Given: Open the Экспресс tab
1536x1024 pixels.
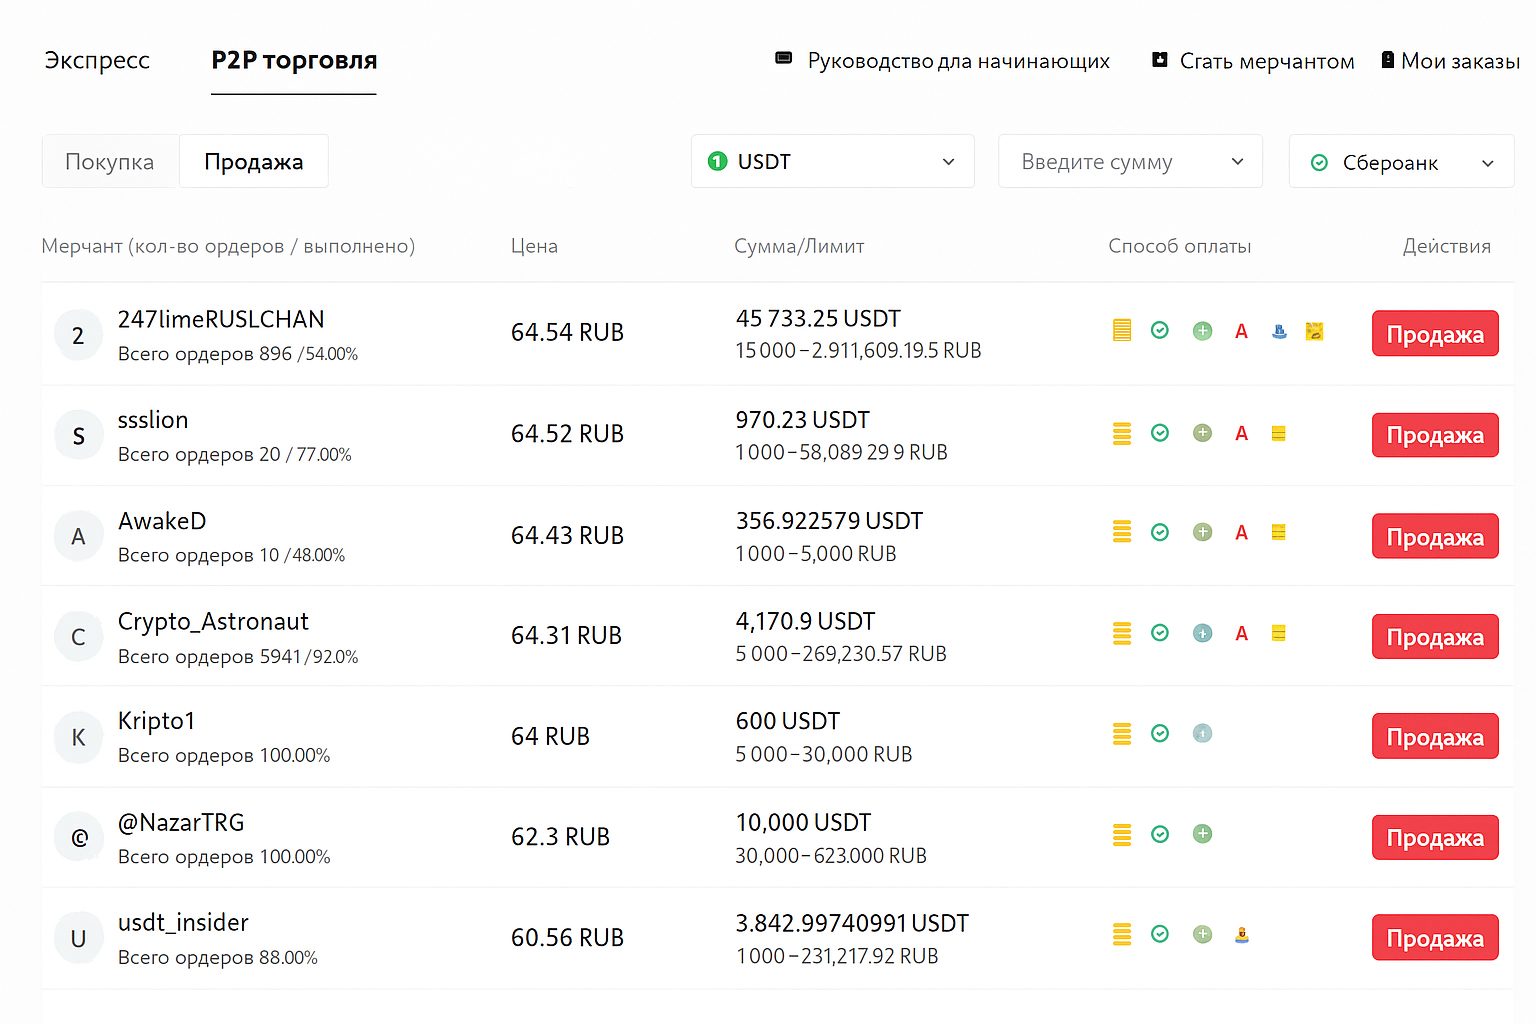Looking at the screenshot, I should pos(97,61).
